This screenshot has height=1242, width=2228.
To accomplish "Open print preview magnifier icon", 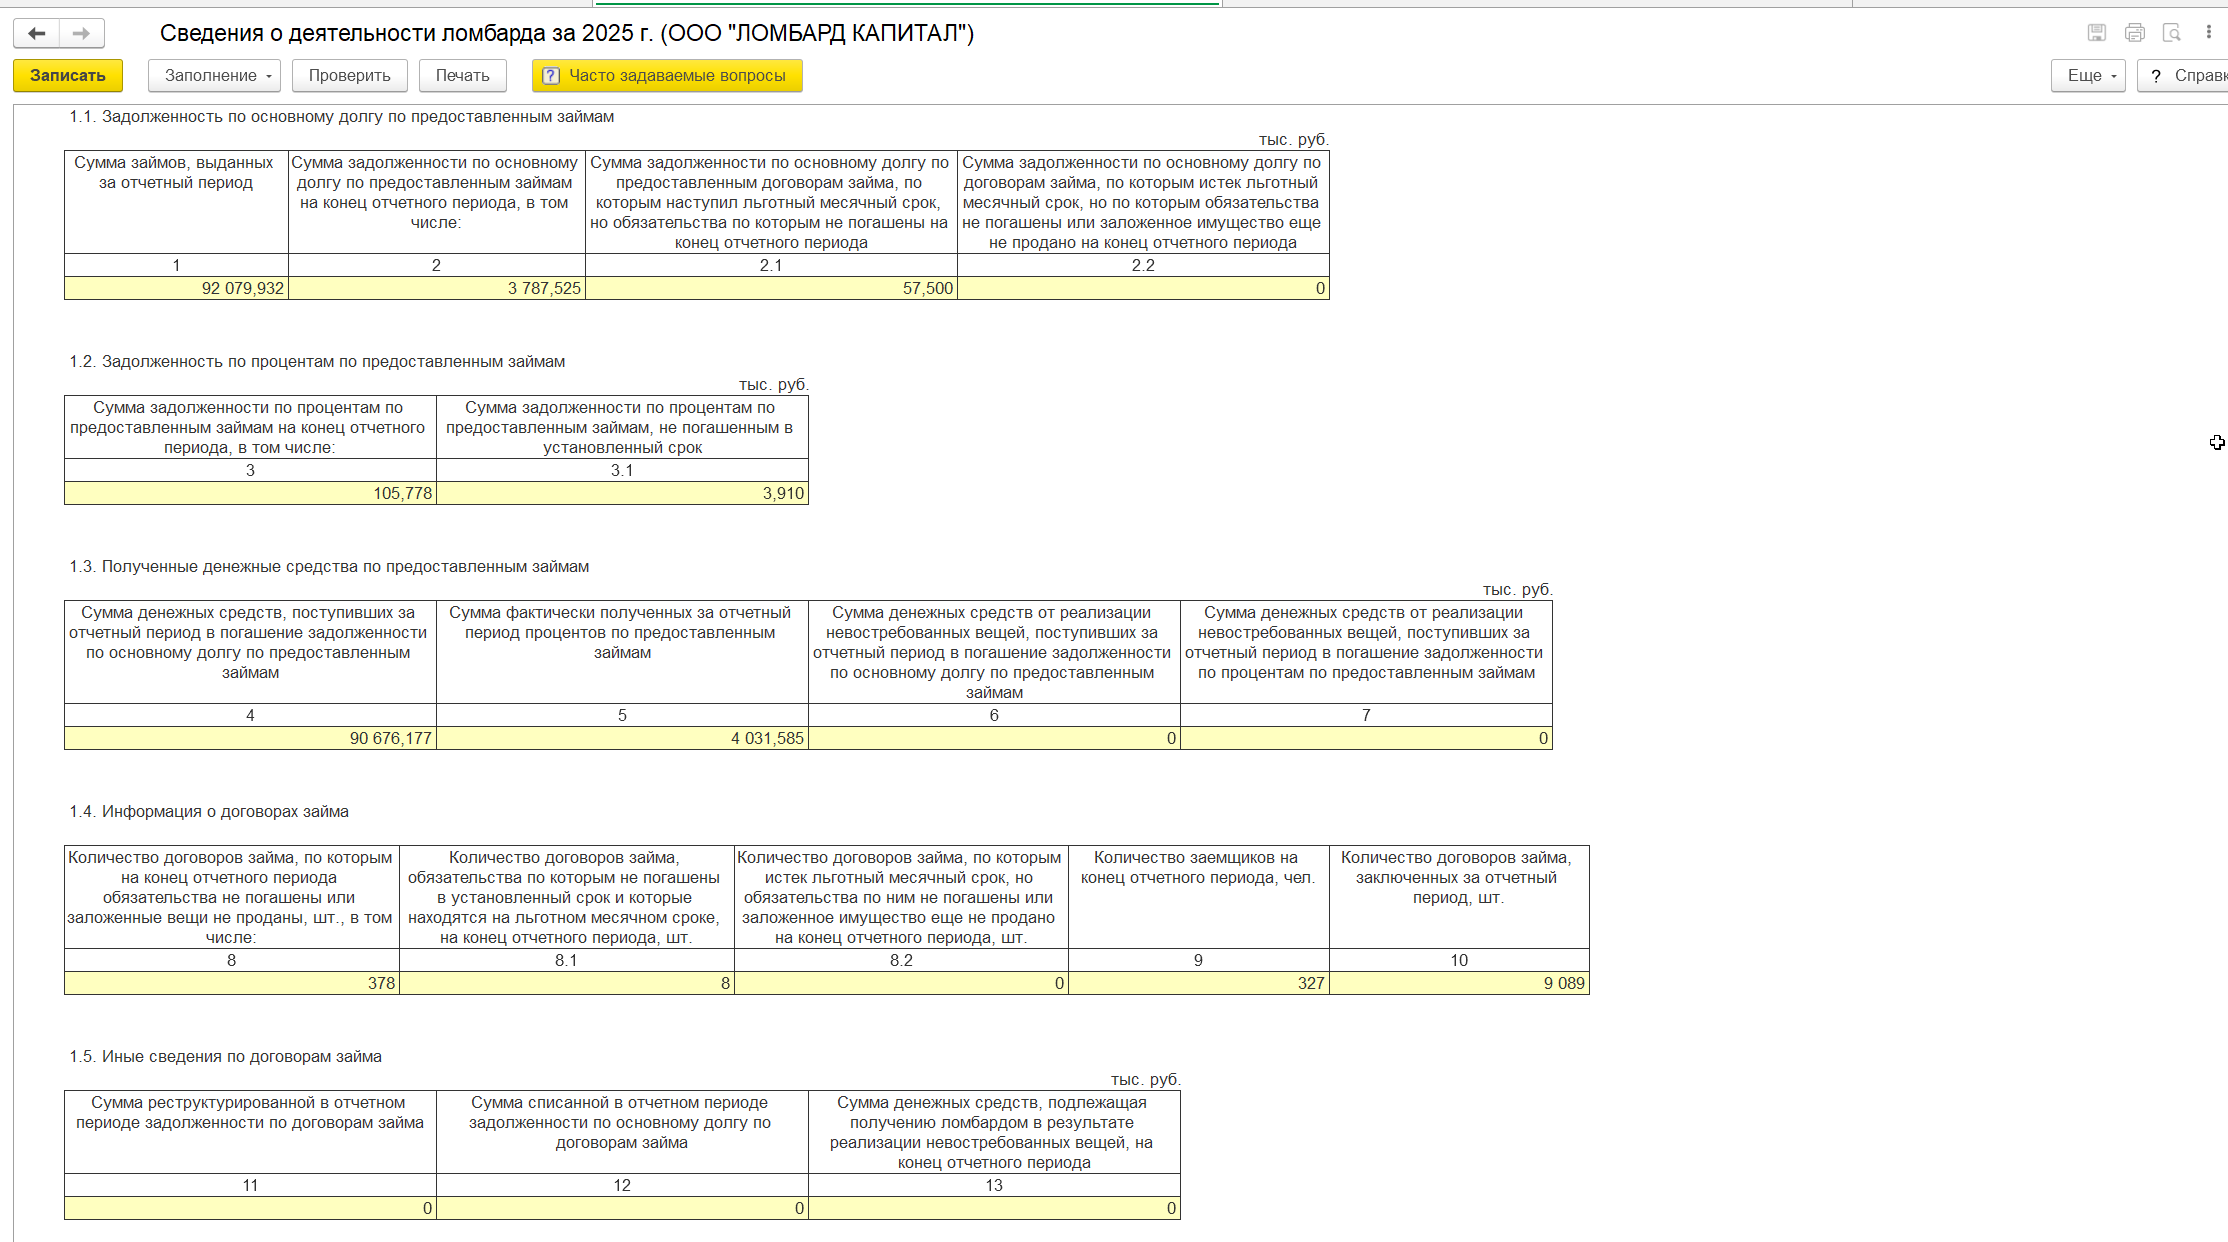I will pos(2171,33).
